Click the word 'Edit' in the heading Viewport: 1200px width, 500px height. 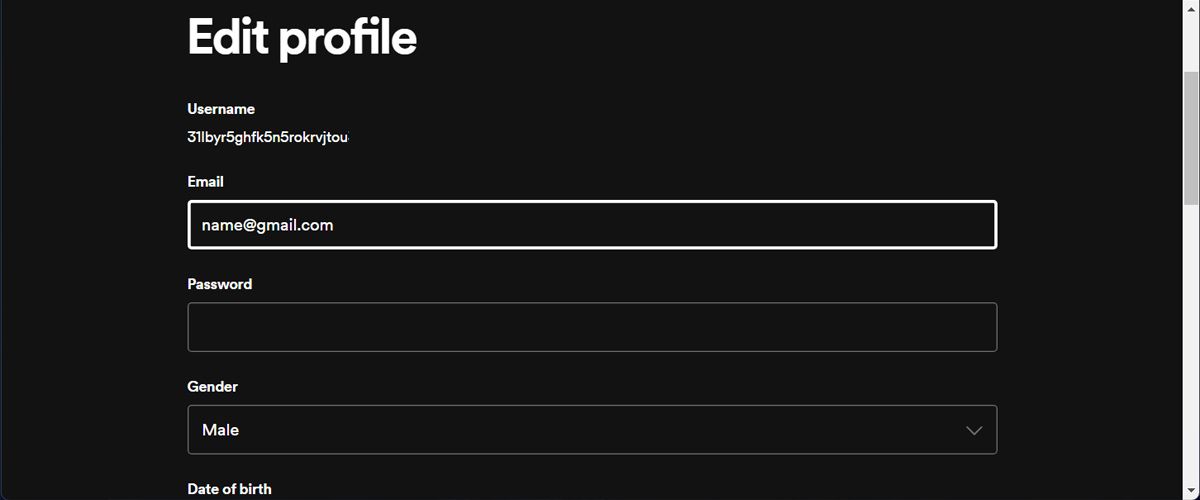(226, 38)
